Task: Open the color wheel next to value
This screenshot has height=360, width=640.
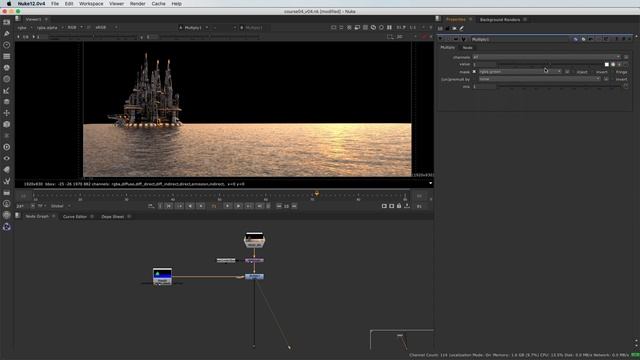Action: coord(613,64)
